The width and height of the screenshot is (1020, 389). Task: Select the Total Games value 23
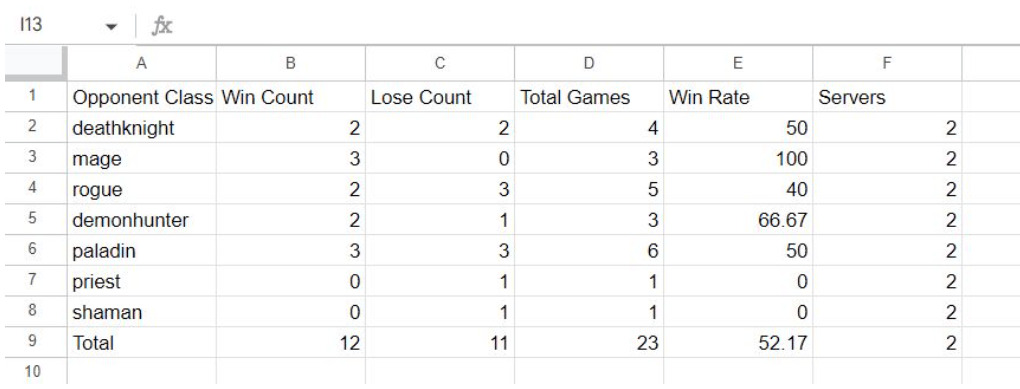point(589,343)
